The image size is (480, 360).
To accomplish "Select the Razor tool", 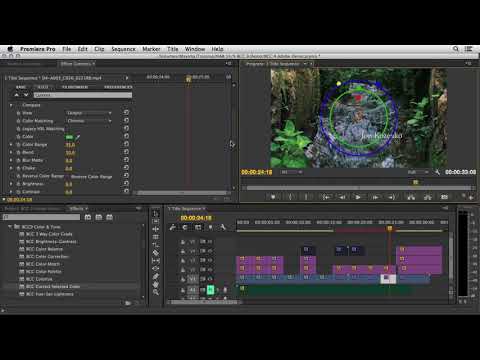I will coord(156,253).
